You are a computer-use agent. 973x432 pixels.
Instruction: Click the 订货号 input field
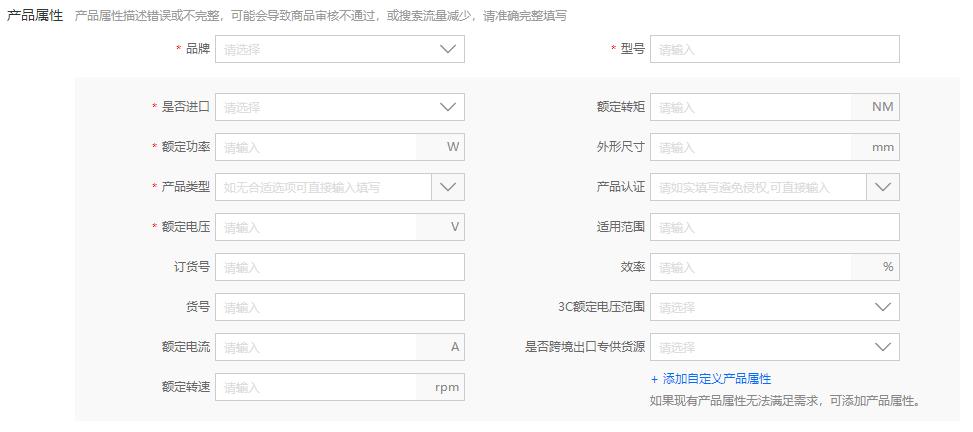pos(339,267)
